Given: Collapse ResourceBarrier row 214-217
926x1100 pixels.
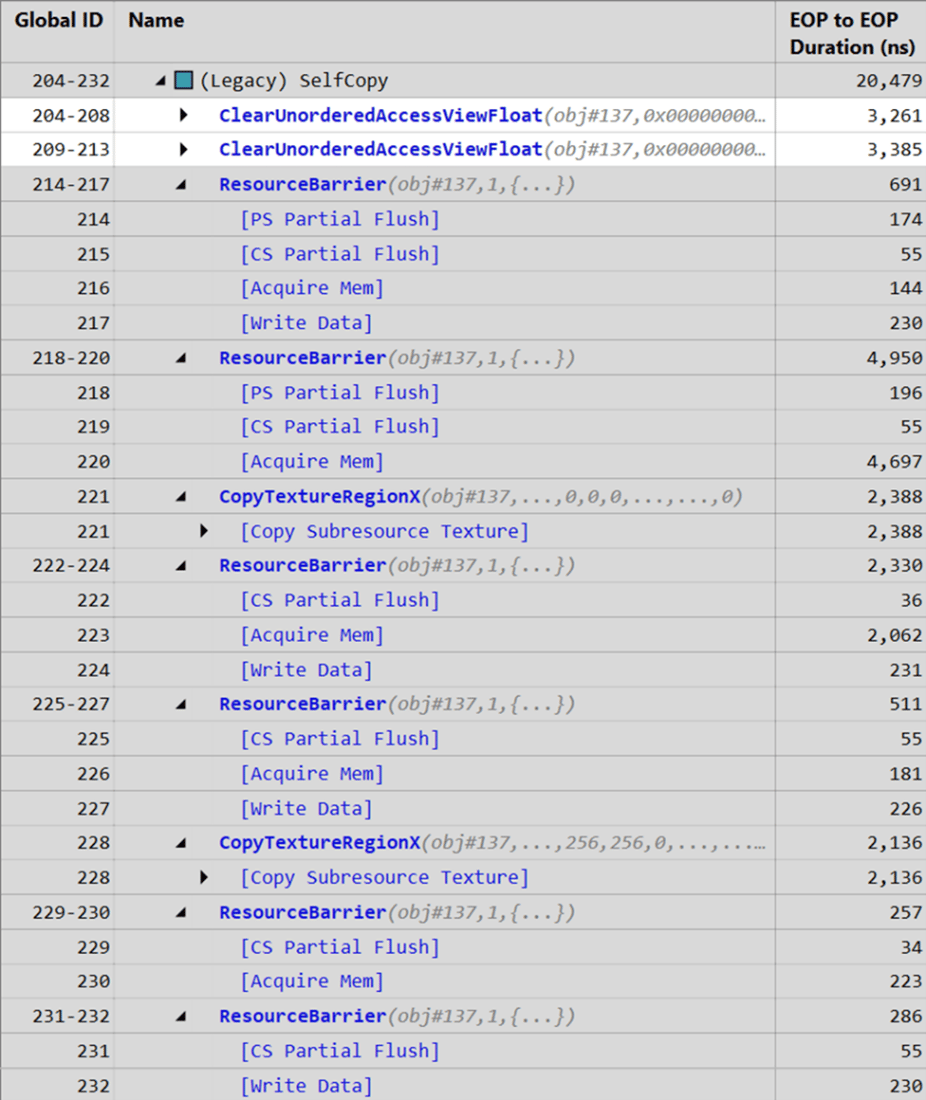Looking at the screenshot, I should [181, 185].
